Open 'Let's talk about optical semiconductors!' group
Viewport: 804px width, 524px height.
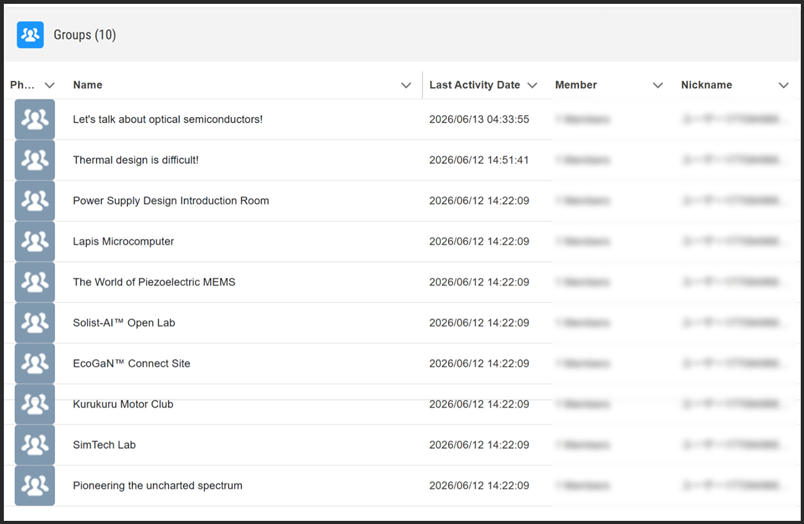[x=168, y=119]
